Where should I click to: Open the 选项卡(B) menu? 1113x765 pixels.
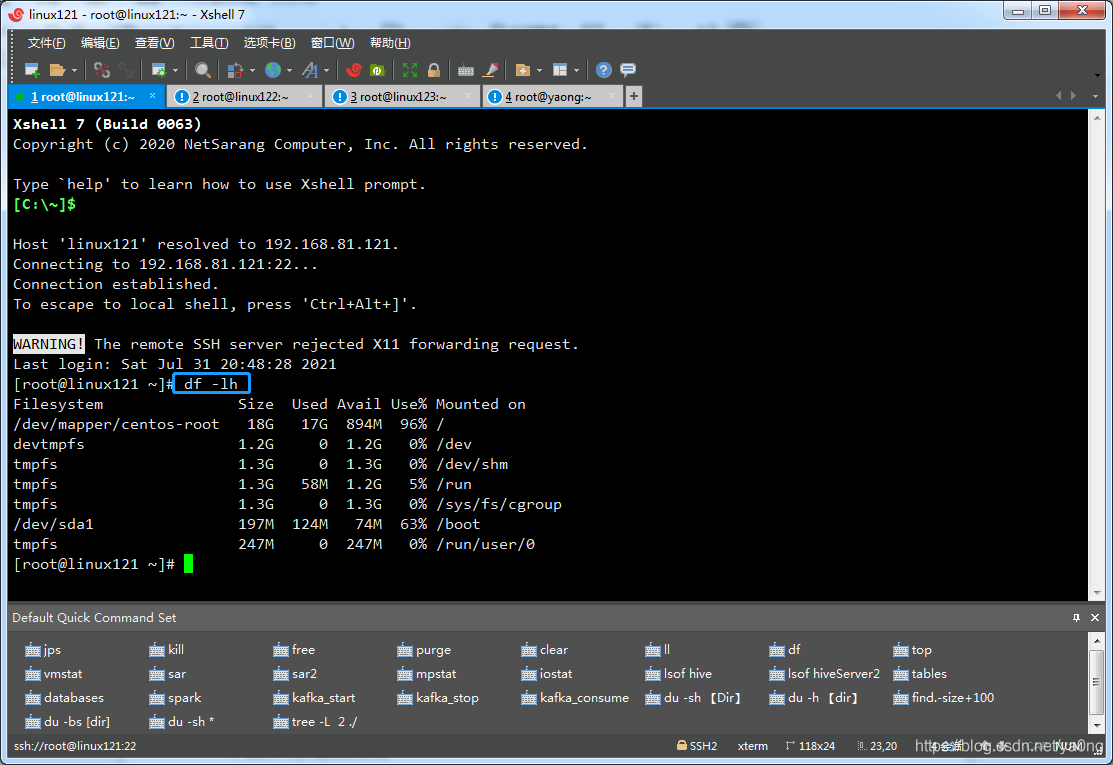269,43
